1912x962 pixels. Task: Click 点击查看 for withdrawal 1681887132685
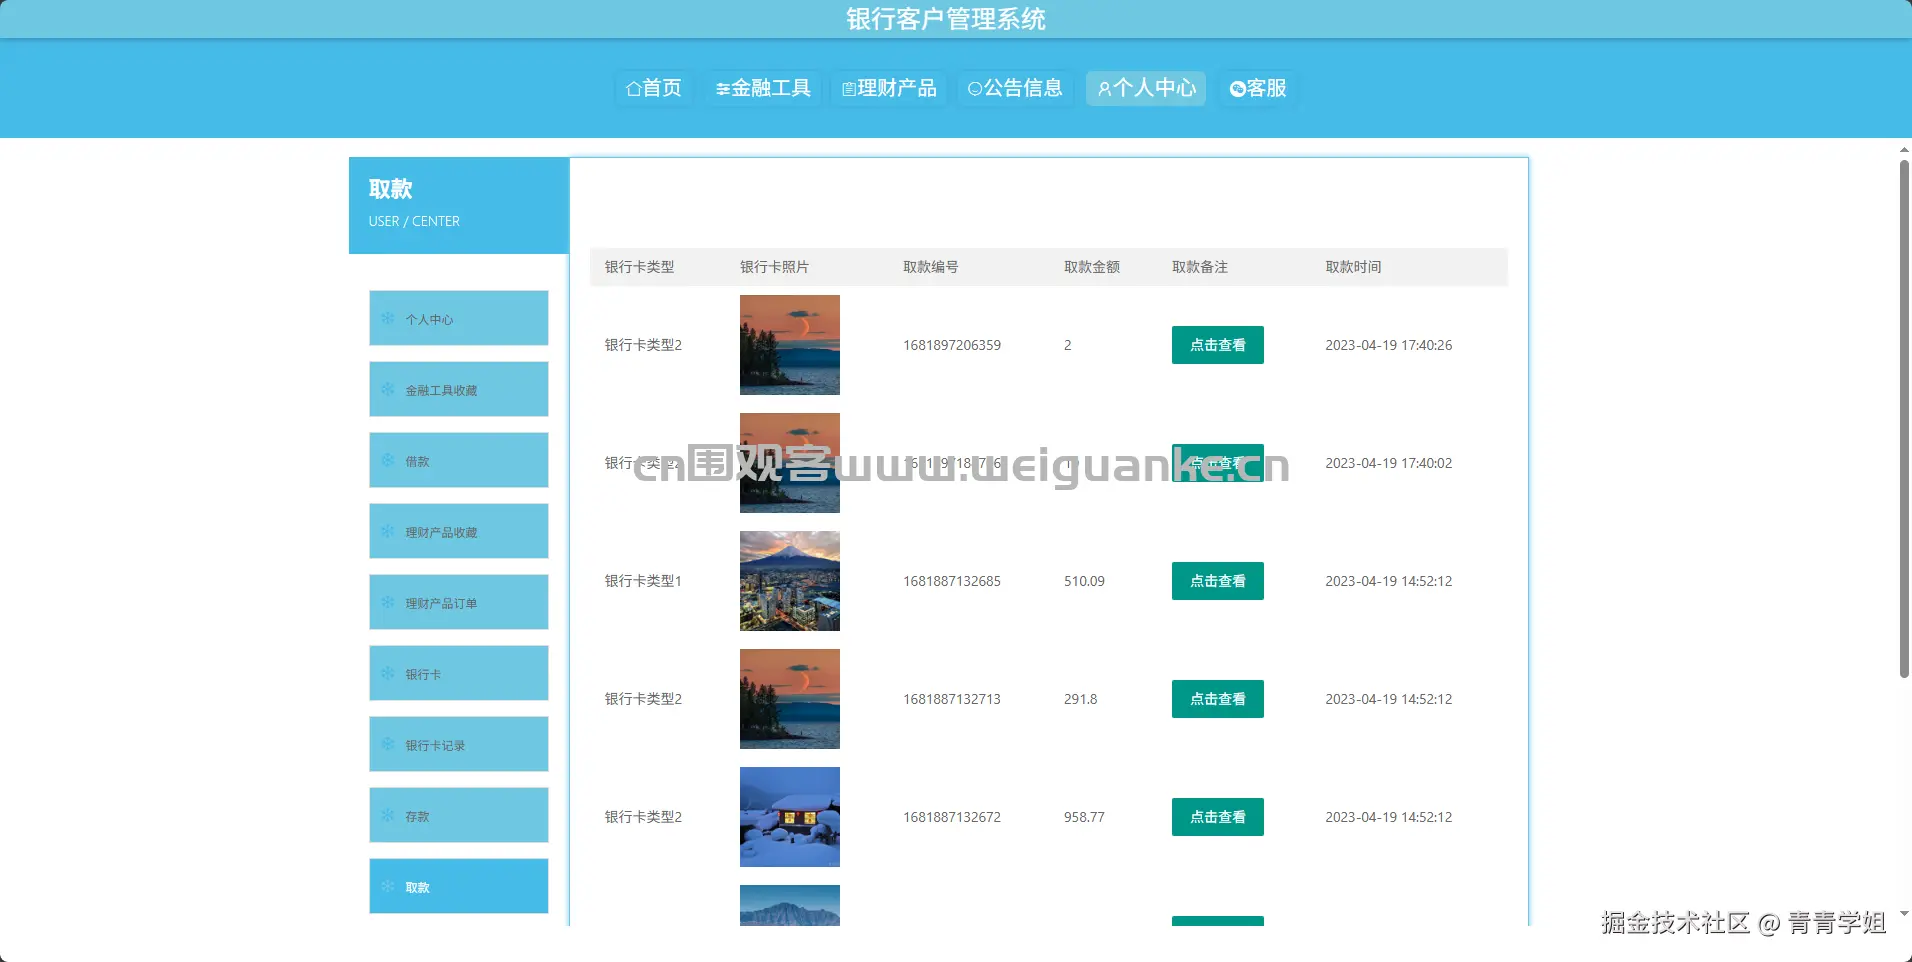click(x=1218, y=581)
